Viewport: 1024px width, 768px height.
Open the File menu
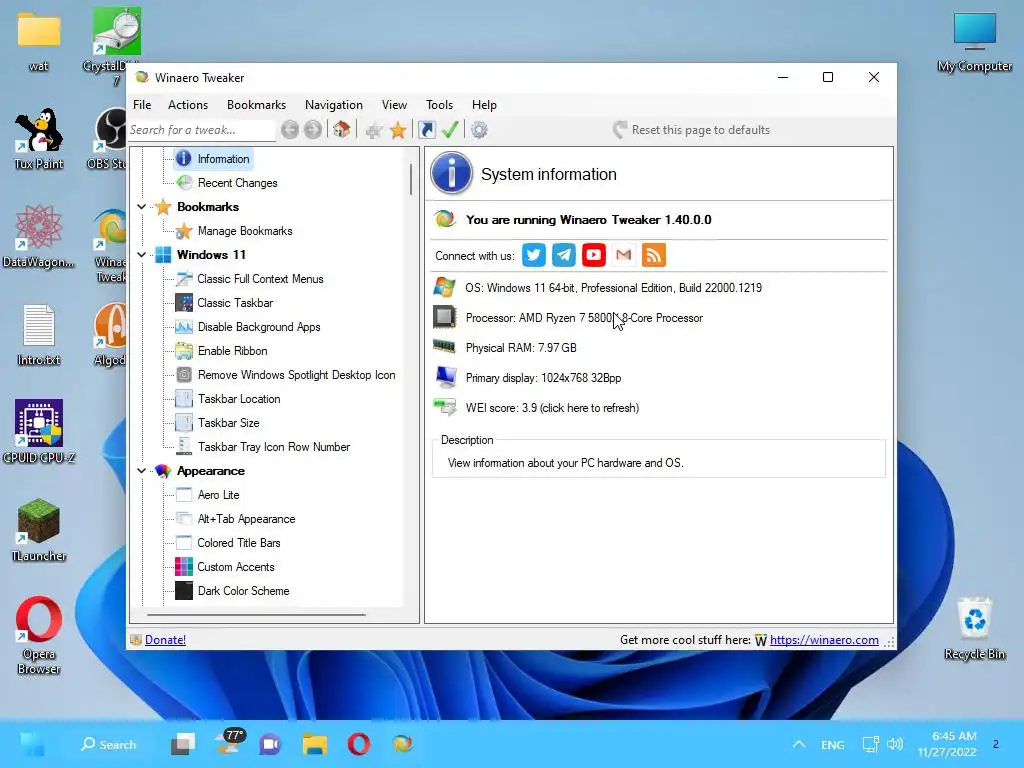point(142,104)
